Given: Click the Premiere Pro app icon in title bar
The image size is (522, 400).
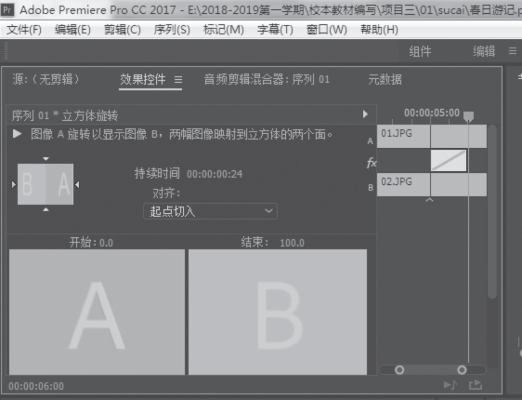Looking at the screenshot, I should [x=7, y=10].
